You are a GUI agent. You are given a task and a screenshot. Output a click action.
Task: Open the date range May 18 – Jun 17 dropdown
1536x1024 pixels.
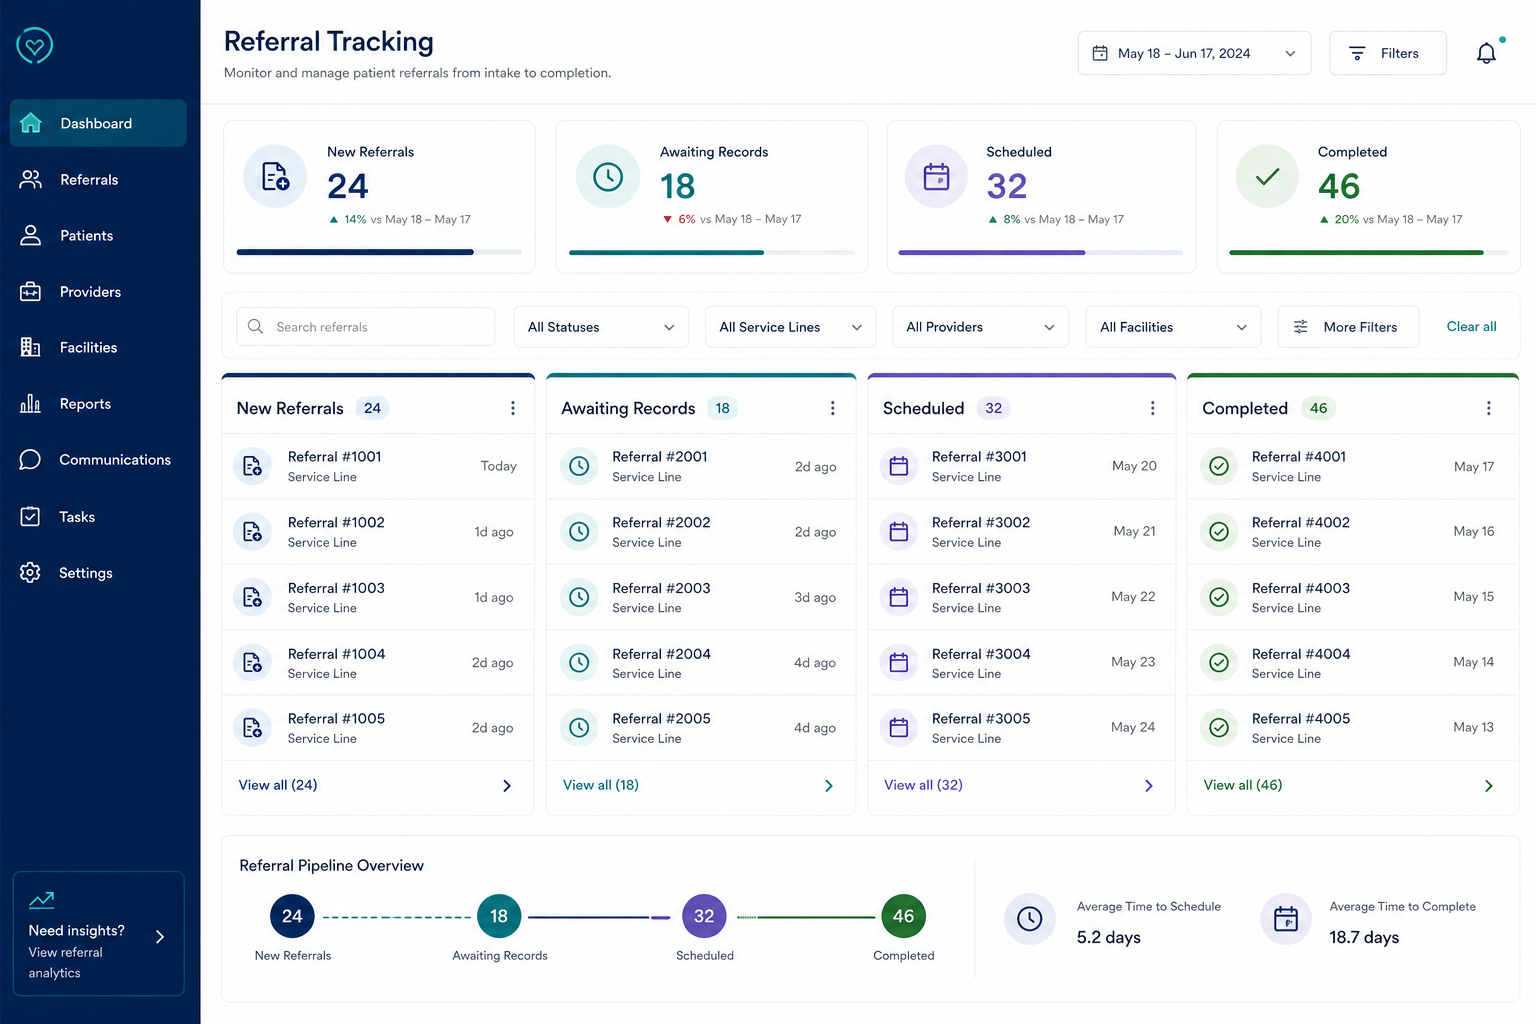pos(1194,53)
